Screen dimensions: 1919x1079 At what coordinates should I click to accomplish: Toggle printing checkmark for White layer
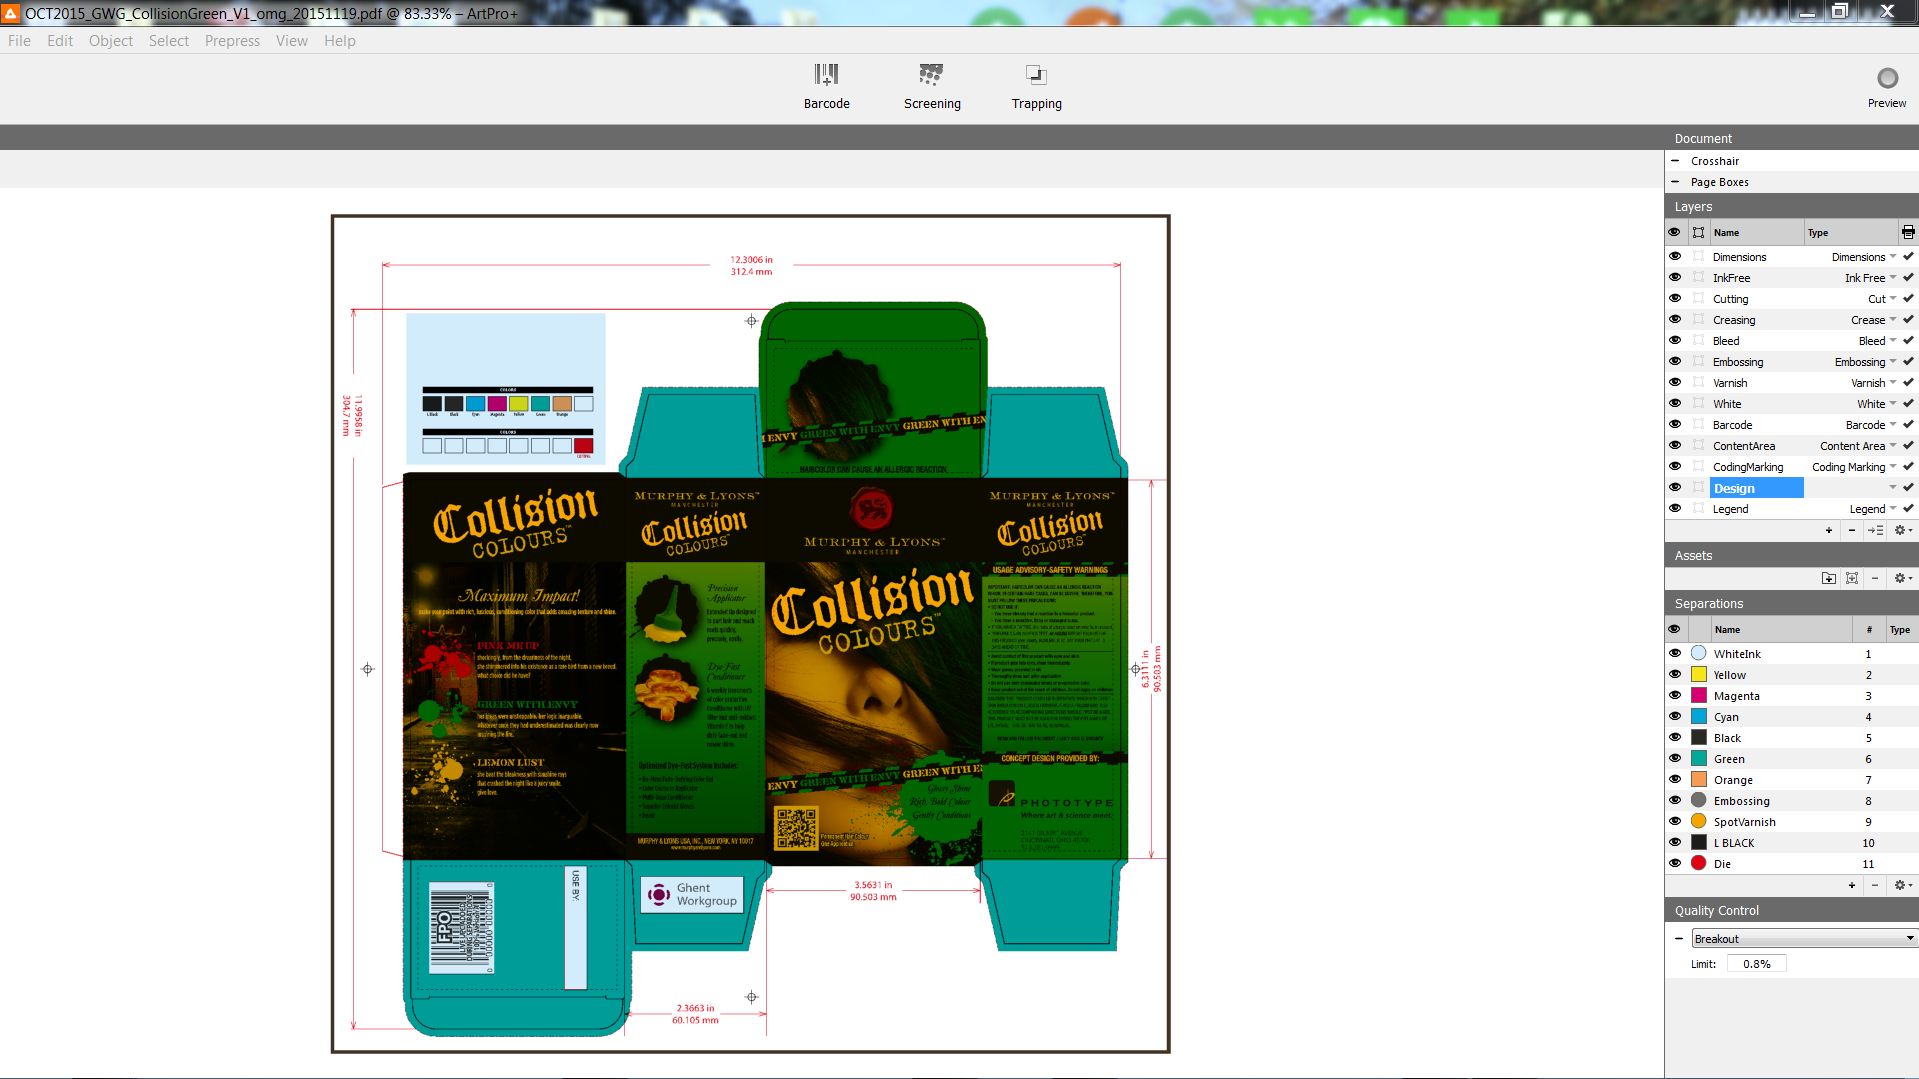click(1908, 403)
